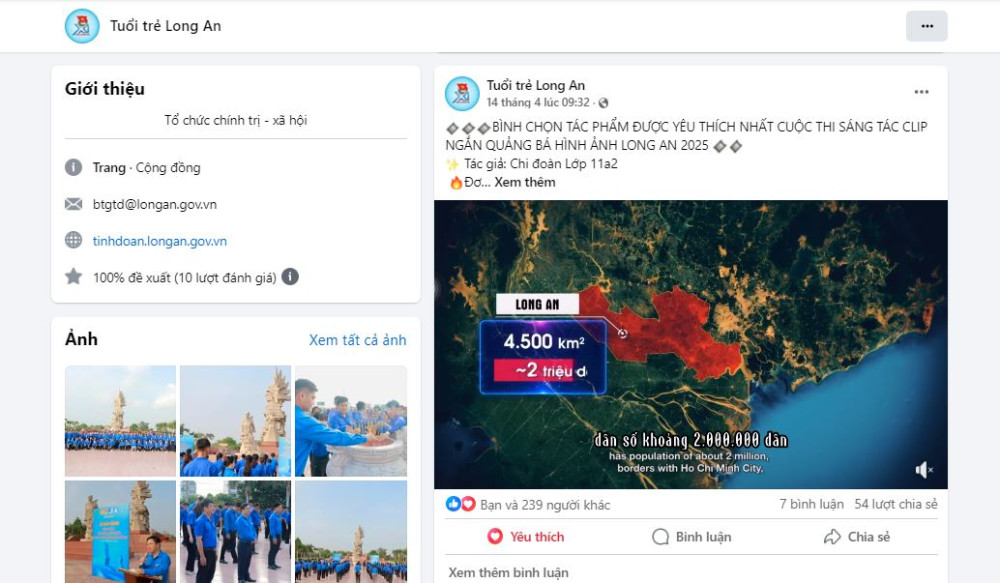This screenshot has height=583, width=1000.
Task: Play the Long An map video
Action: tap(691, 344)
